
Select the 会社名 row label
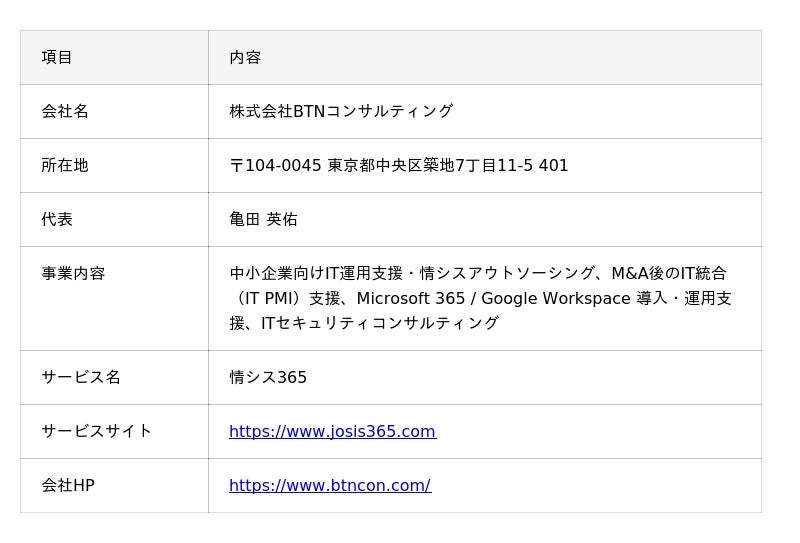pos(65,112)
